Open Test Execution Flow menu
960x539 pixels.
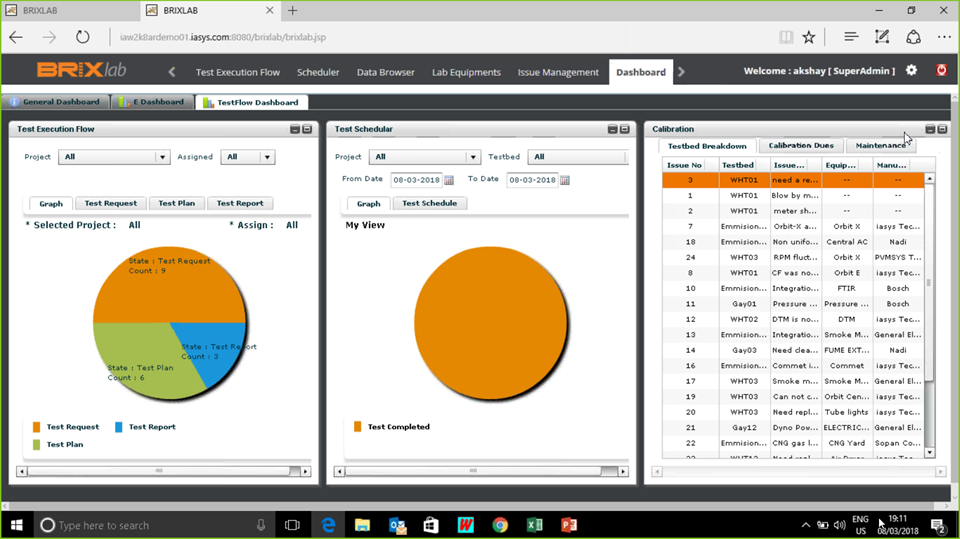pos(238,72)
